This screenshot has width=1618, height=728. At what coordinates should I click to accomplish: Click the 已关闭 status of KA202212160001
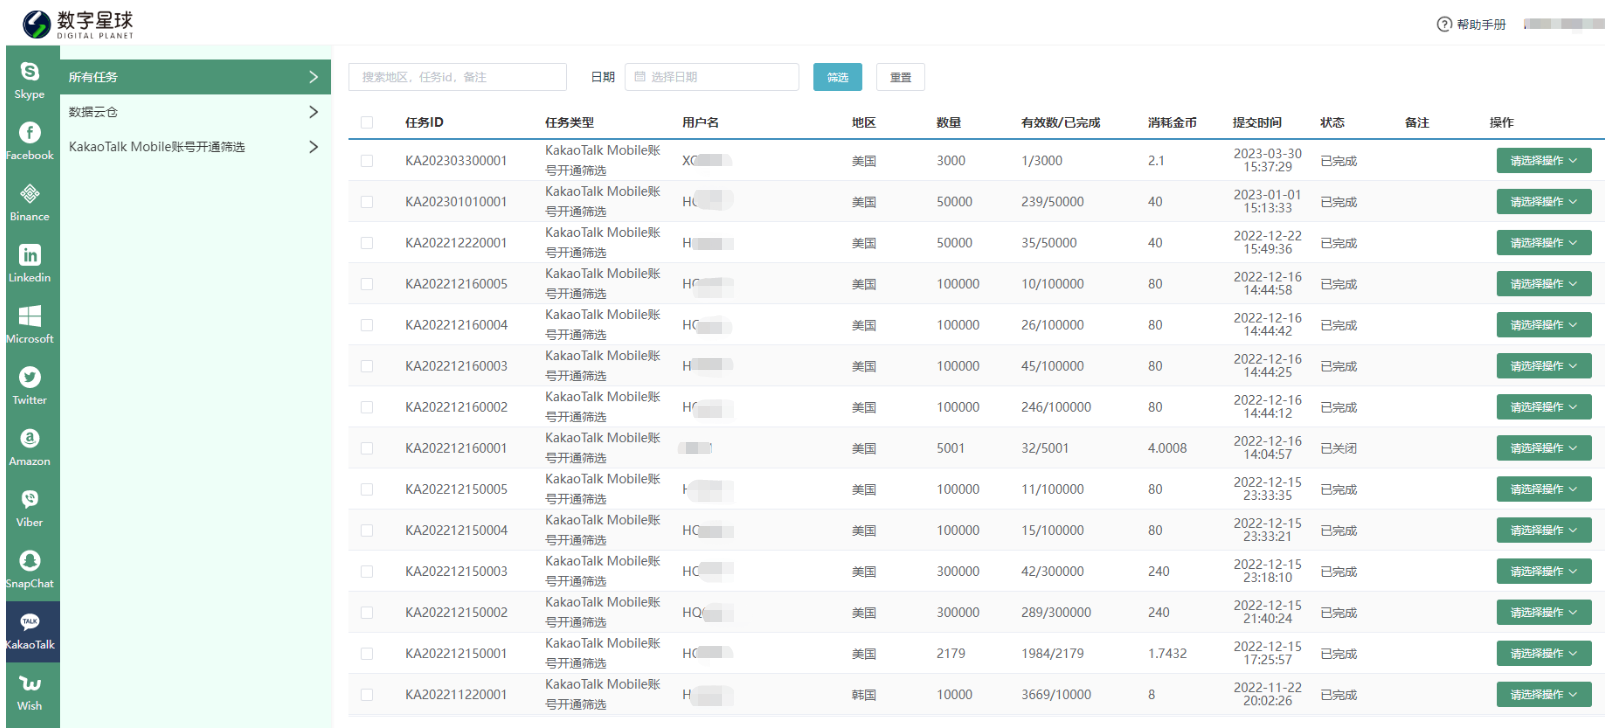point(1339,448)
